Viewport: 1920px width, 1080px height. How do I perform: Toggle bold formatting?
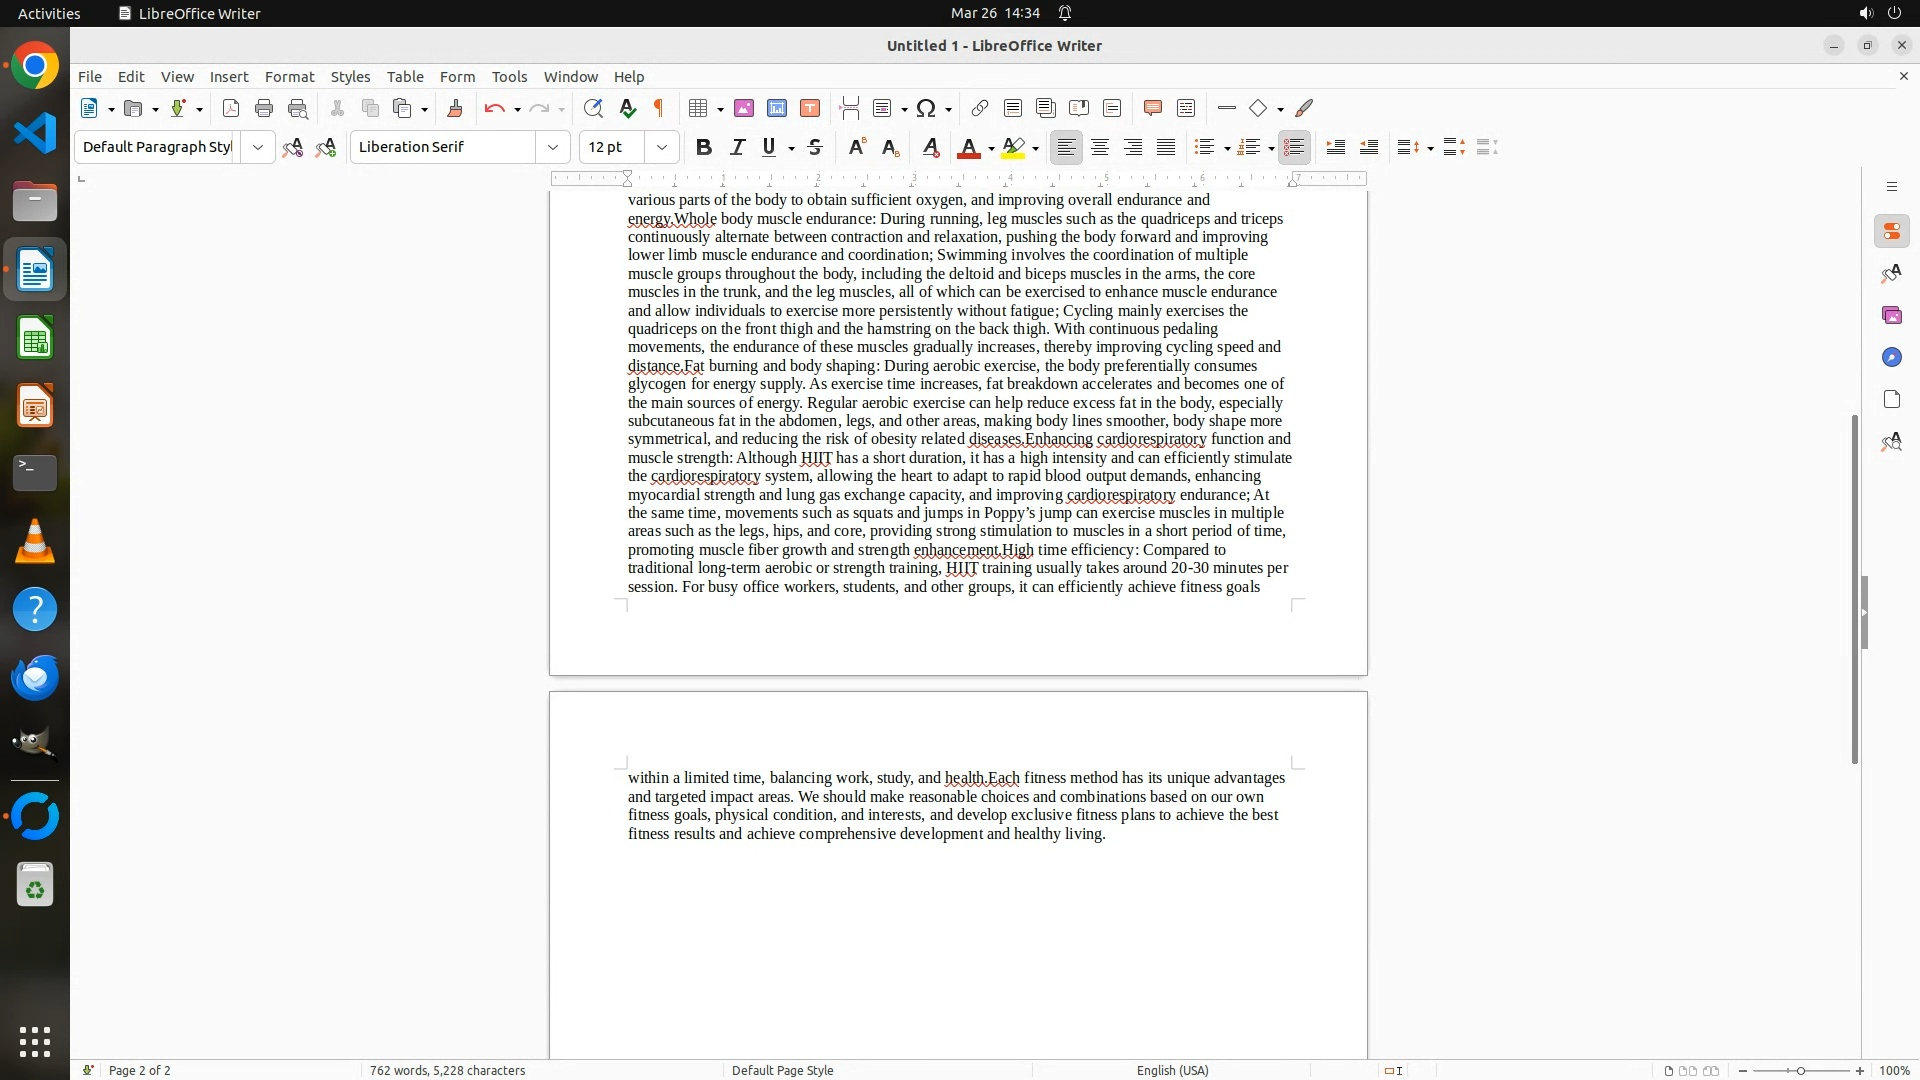(x=704, y=148)
